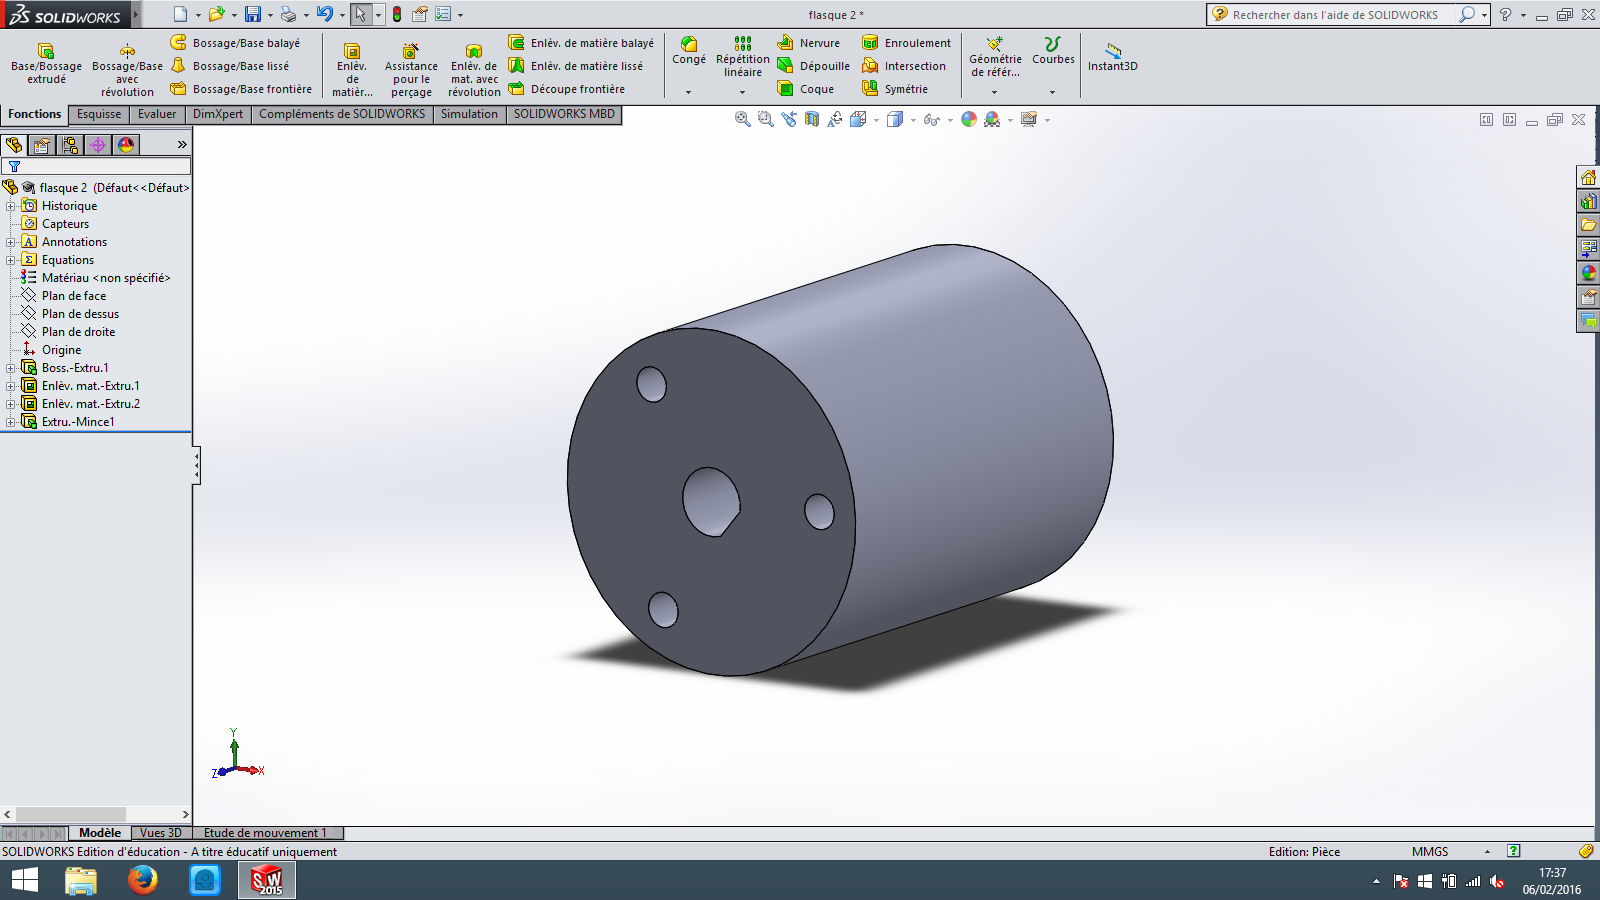
Task: Apply a Congé fillet feature
Action: (x=688, y=51)
